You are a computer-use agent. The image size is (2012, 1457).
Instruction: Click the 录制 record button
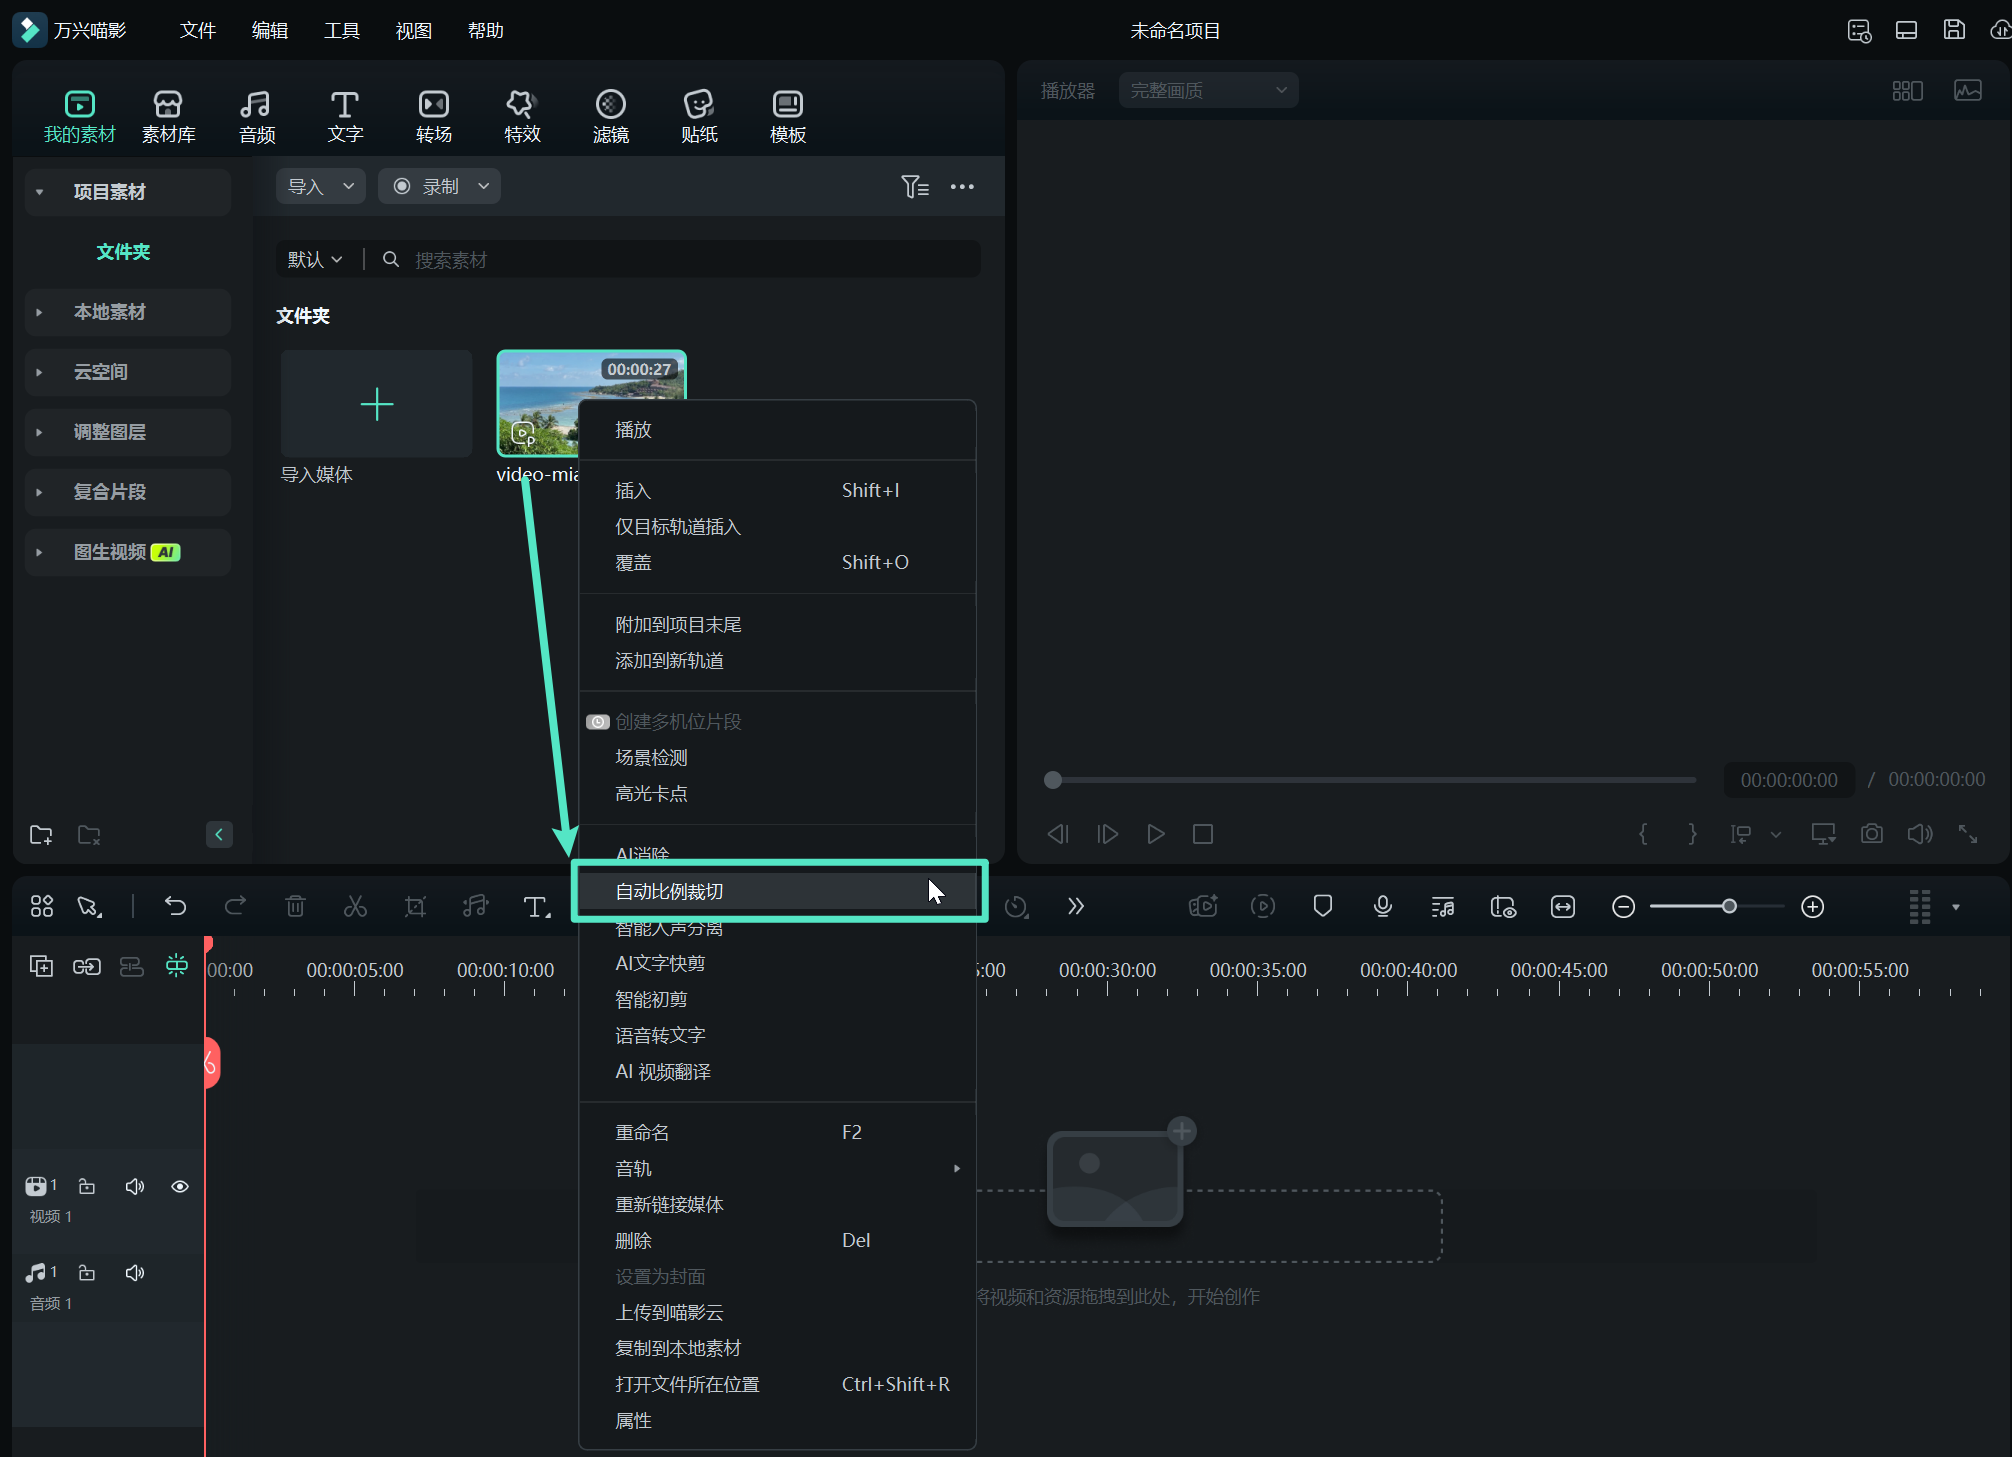tap(439, 187)
